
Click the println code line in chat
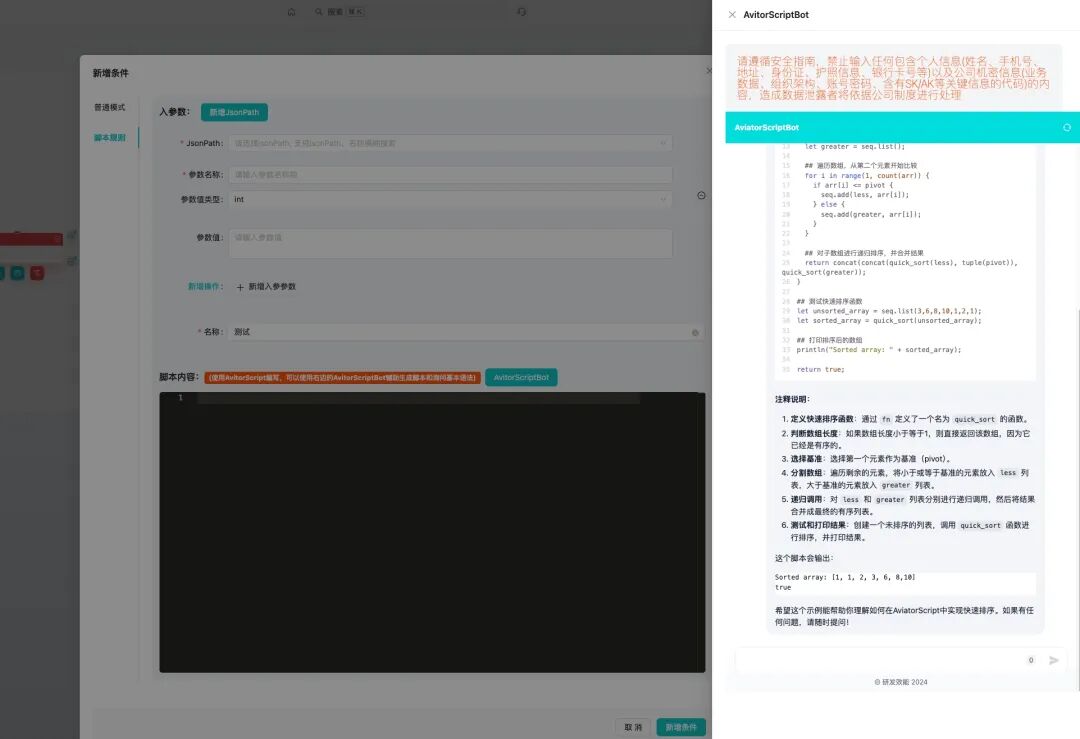(x=879, y=350)
